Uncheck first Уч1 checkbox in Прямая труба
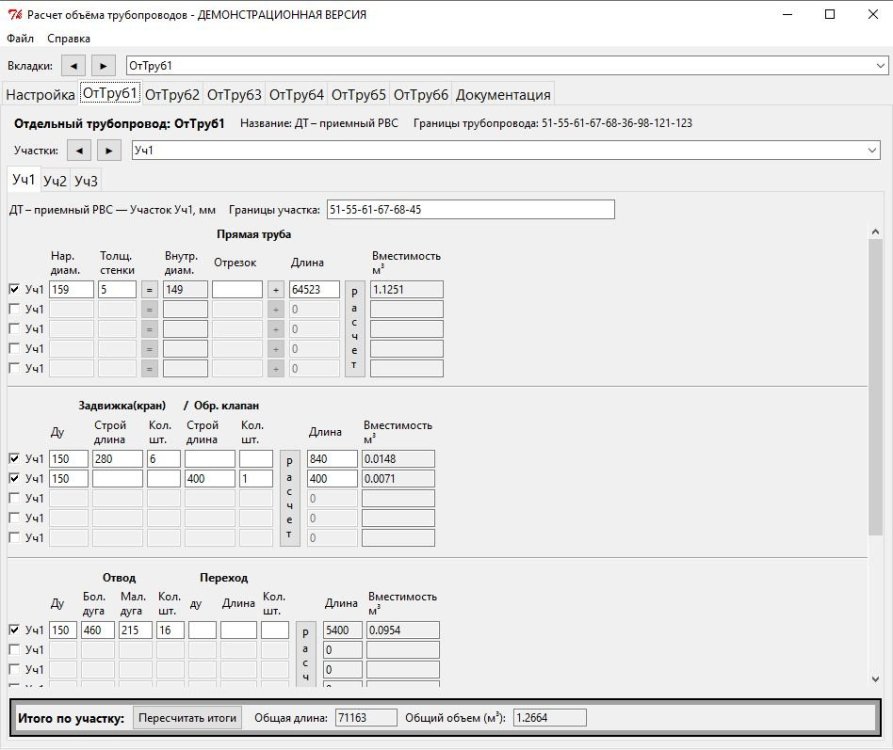The image size is (893, 750). pyautogui.click(x=14, y=289)
